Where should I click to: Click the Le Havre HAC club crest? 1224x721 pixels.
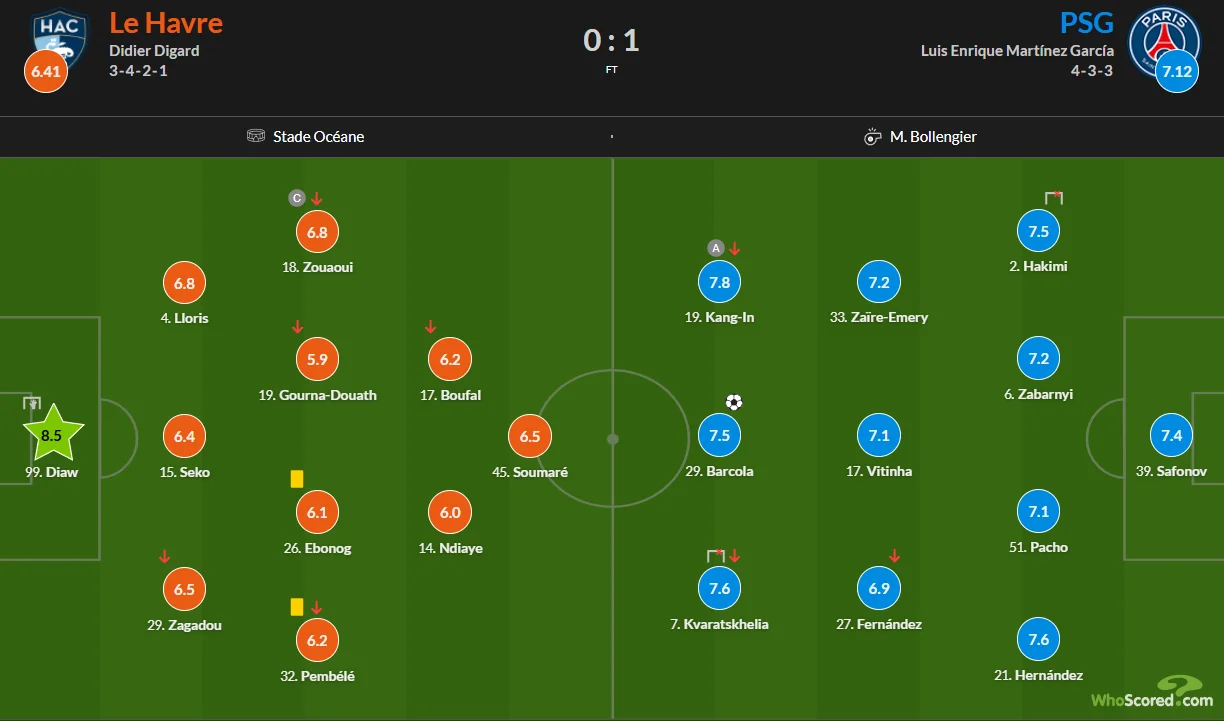tap(59, 36)
